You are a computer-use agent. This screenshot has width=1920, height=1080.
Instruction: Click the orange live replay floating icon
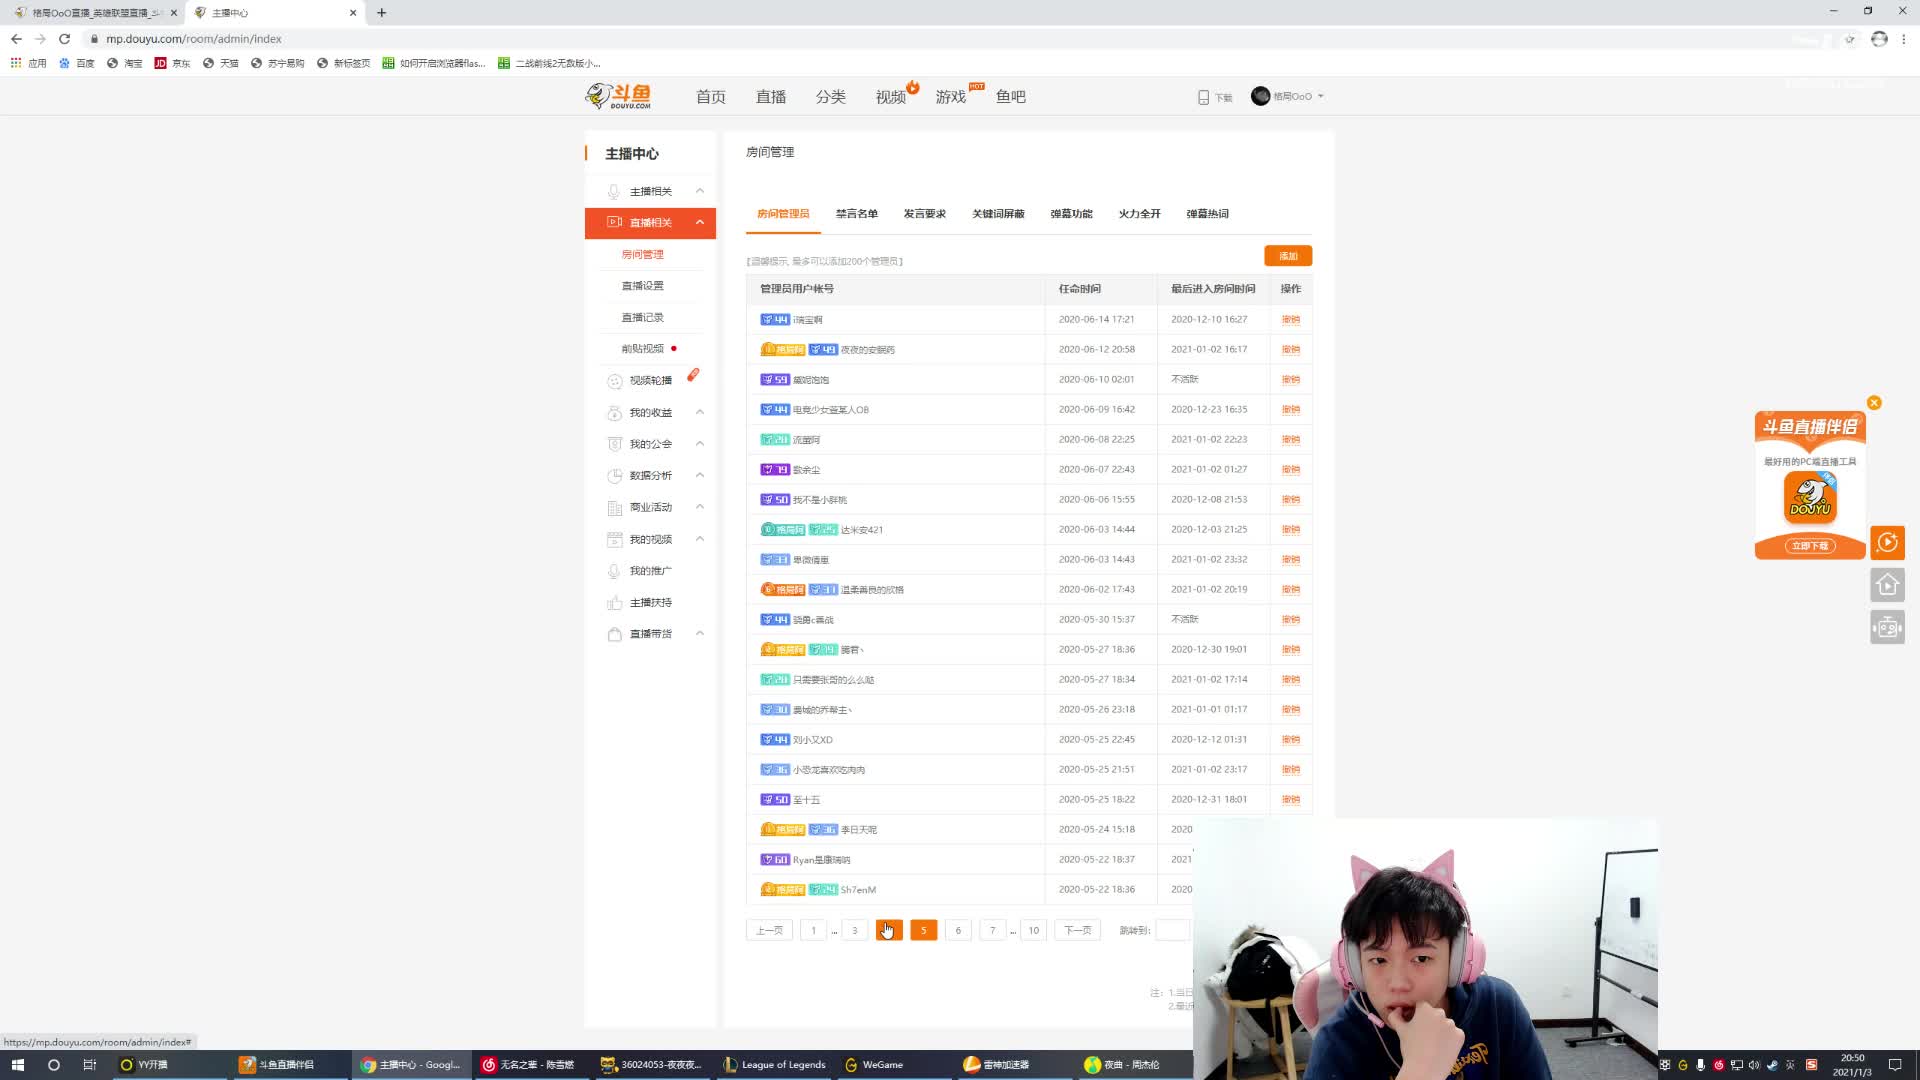point(1887,542)
